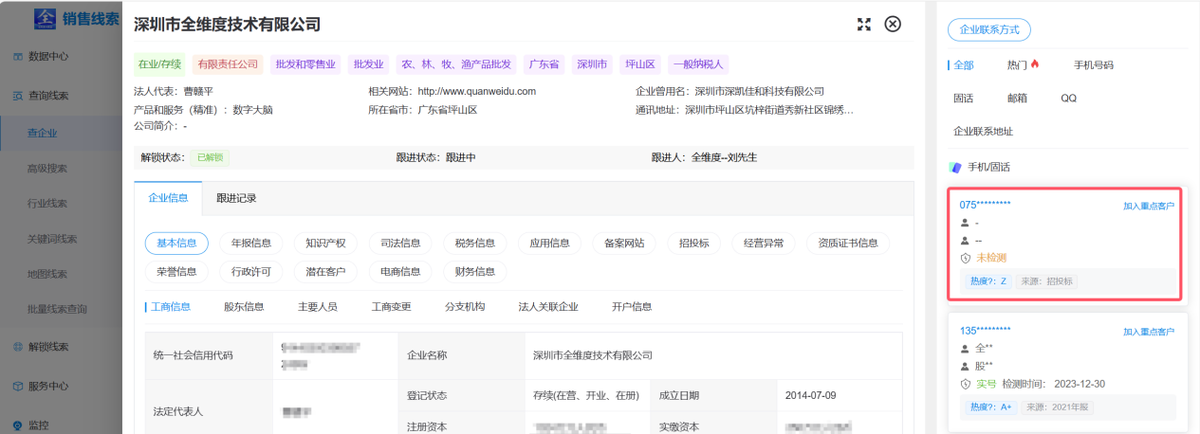Click the 135********* phone number
This screenshot has width=1200, height=434.
click(985, 330)
